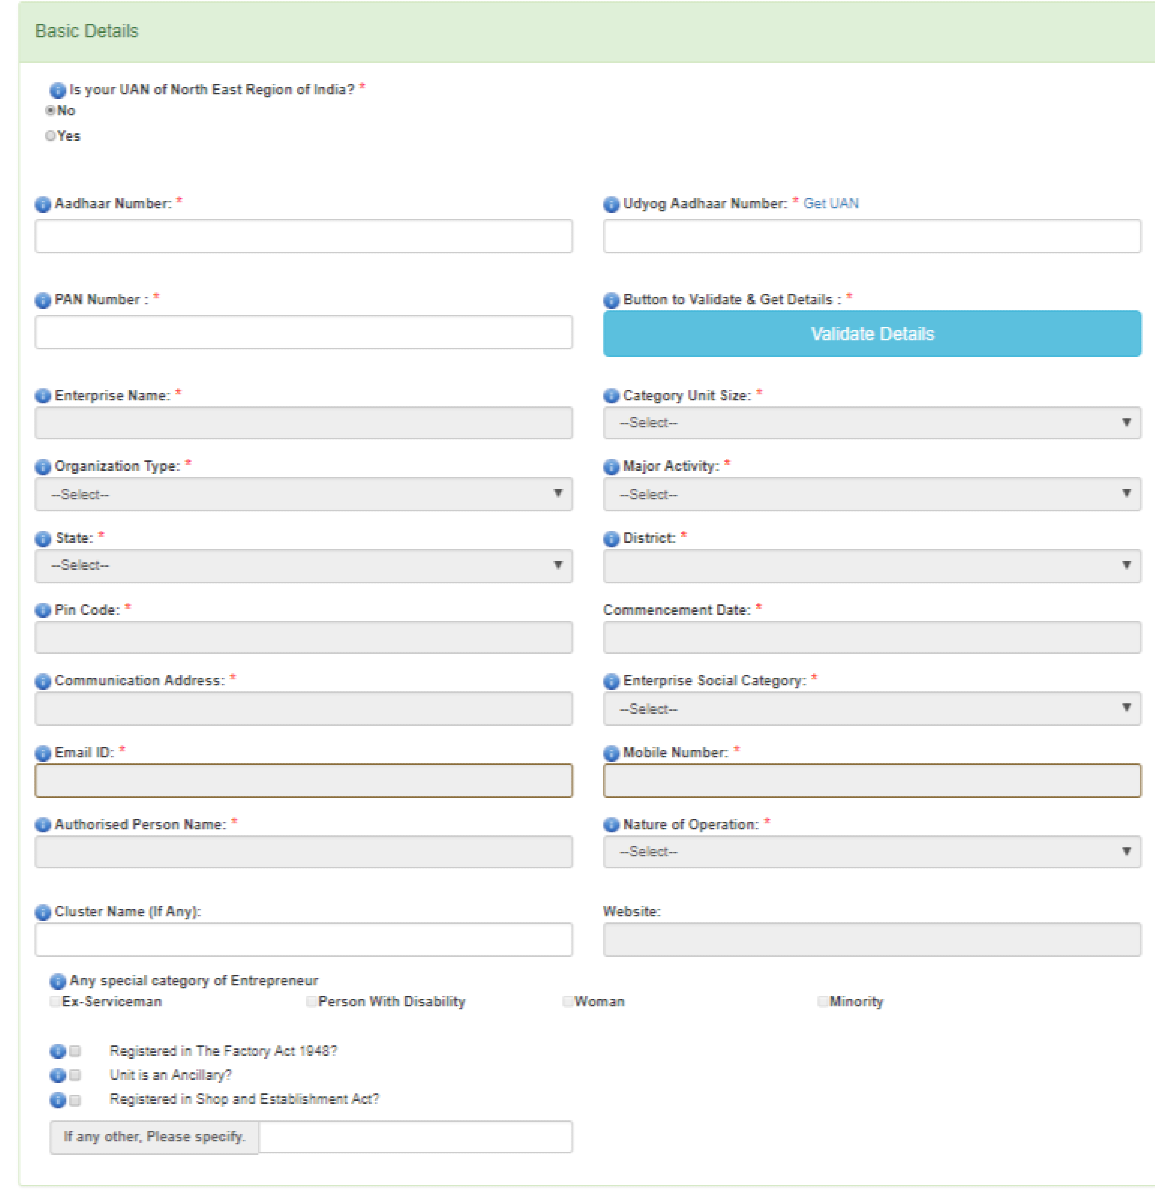This screenshot has width=1155, height=1194.
Task: Click info icon next to PAN Number
Action: tap(43, 300)
